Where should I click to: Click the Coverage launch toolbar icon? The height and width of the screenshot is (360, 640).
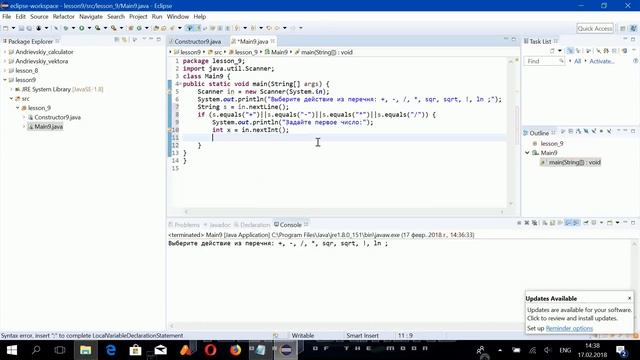pos(98,28)
